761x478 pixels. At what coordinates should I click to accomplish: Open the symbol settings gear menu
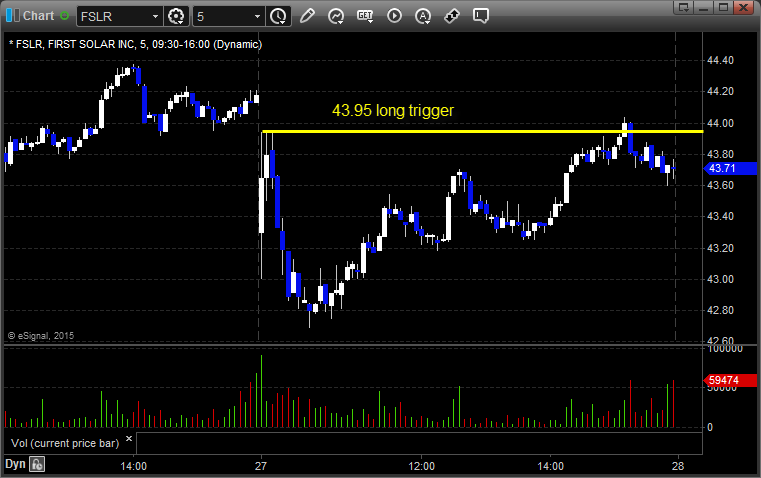176,16
